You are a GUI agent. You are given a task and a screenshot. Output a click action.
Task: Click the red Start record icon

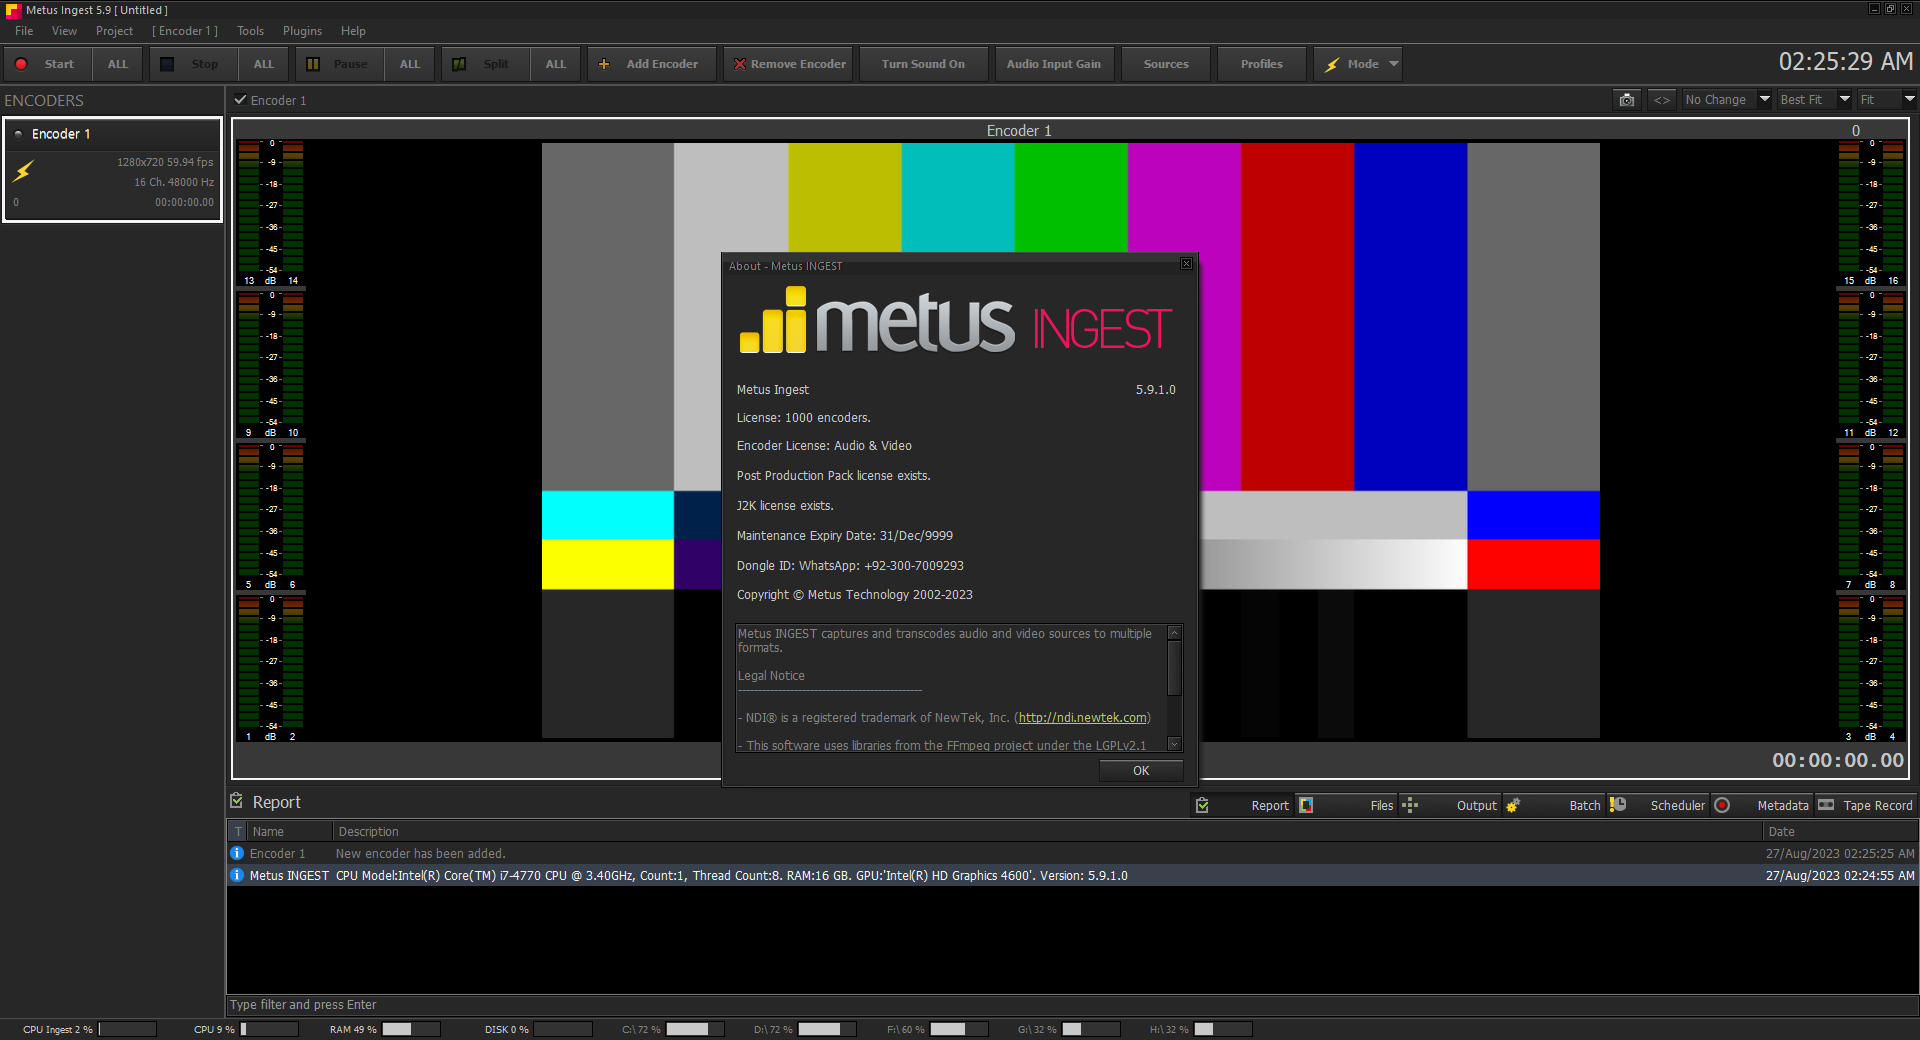[21, 64]
